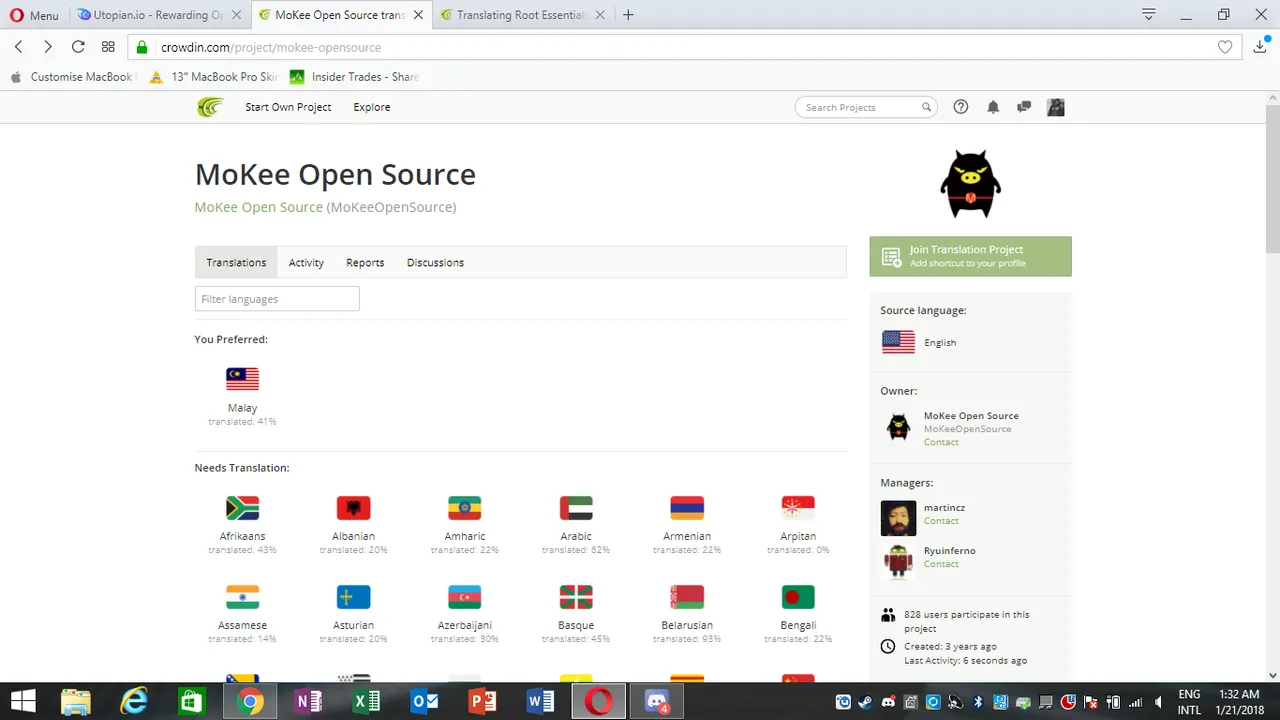Screen dimensions: 1280x720
Task: Open the 13" MacBook Pro Skin bookmark
Action: (213, 77)
